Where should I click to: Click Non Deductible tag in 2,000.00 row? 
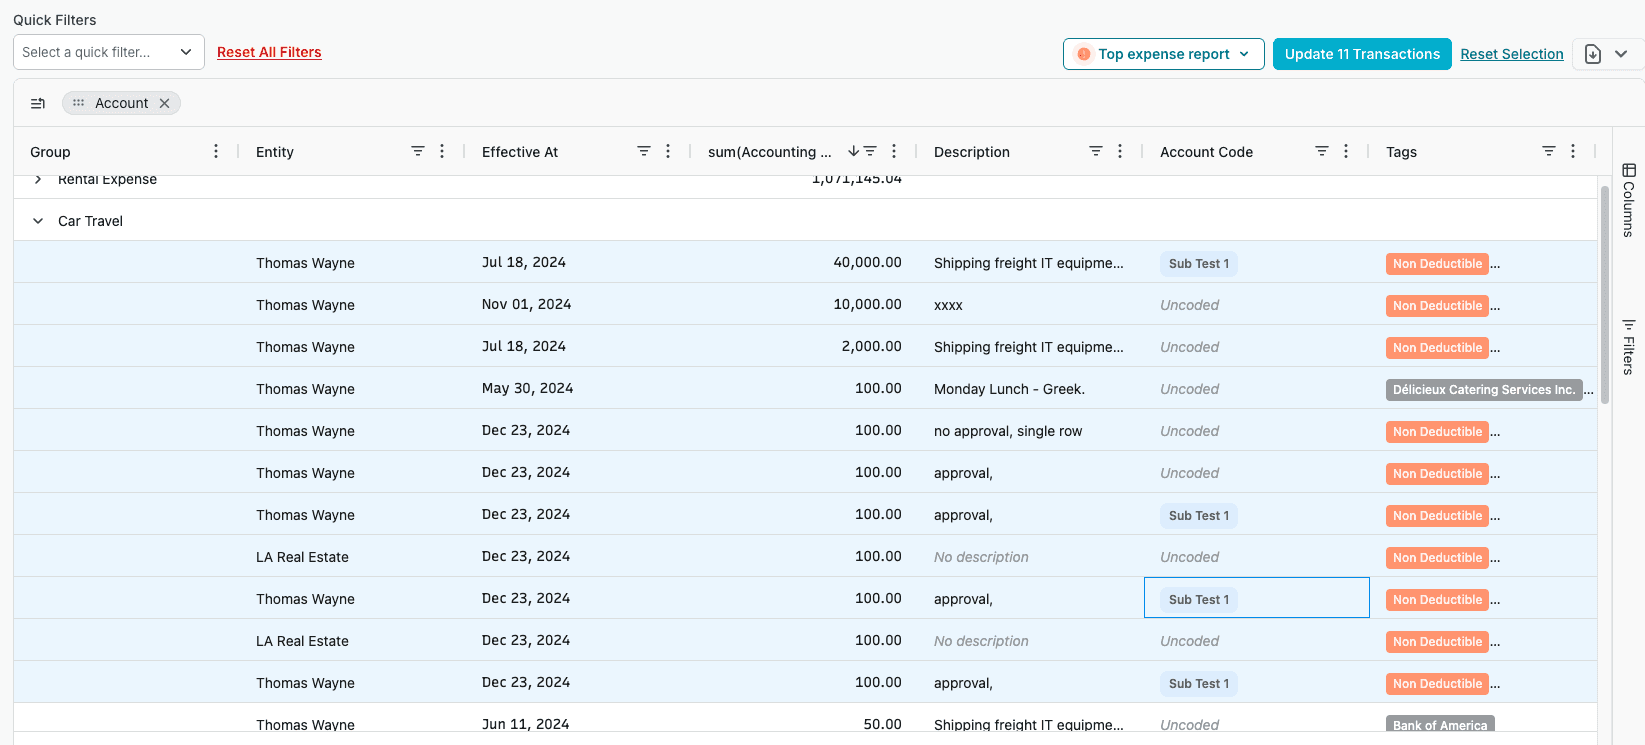[x=1437, y=348]
